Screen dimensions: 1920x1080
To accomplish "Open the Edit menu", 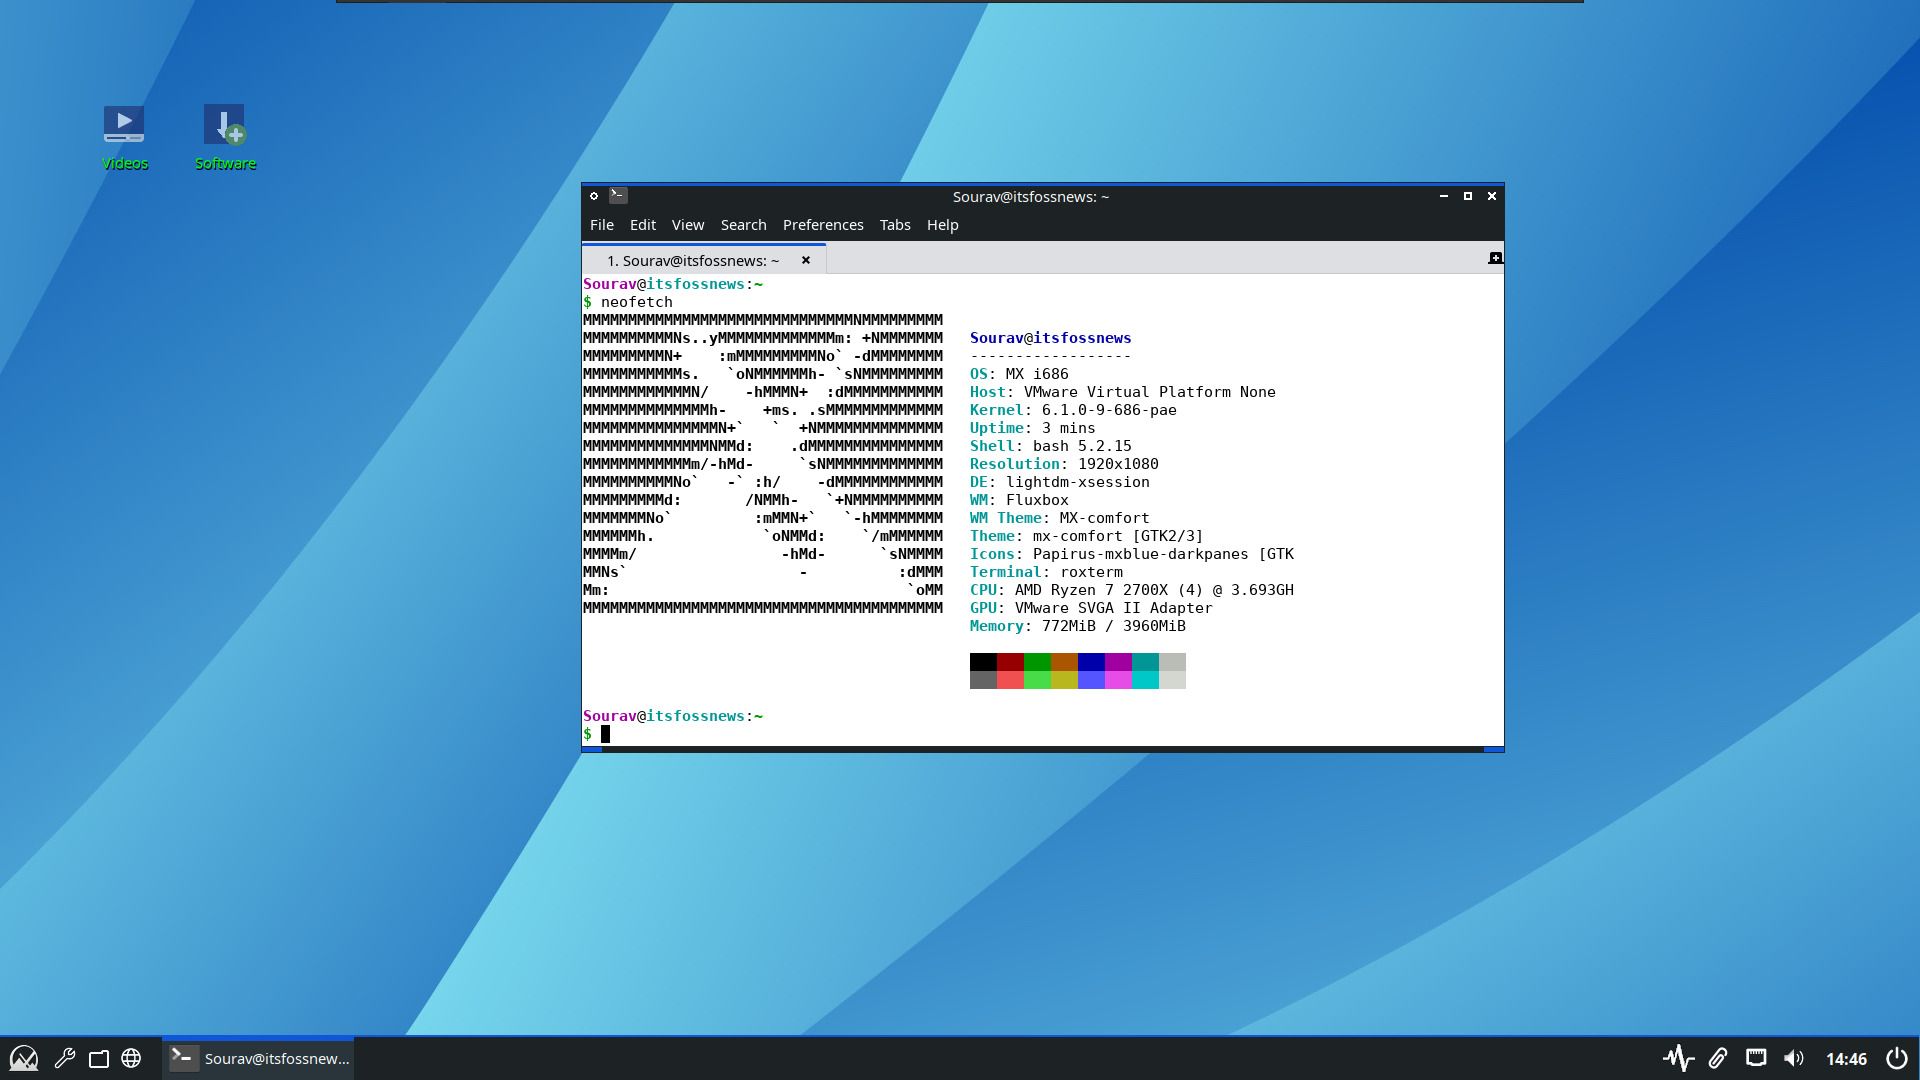I will click(643, 225).
